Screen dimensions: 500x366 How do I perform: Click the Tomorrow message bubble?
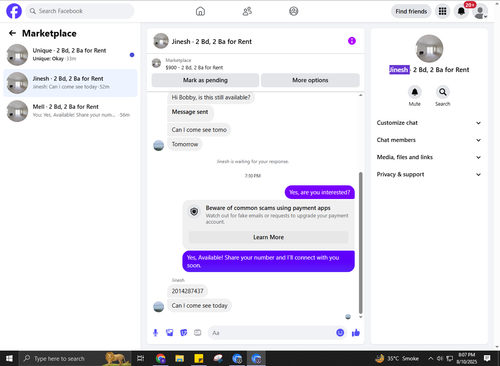click(185, 144)
